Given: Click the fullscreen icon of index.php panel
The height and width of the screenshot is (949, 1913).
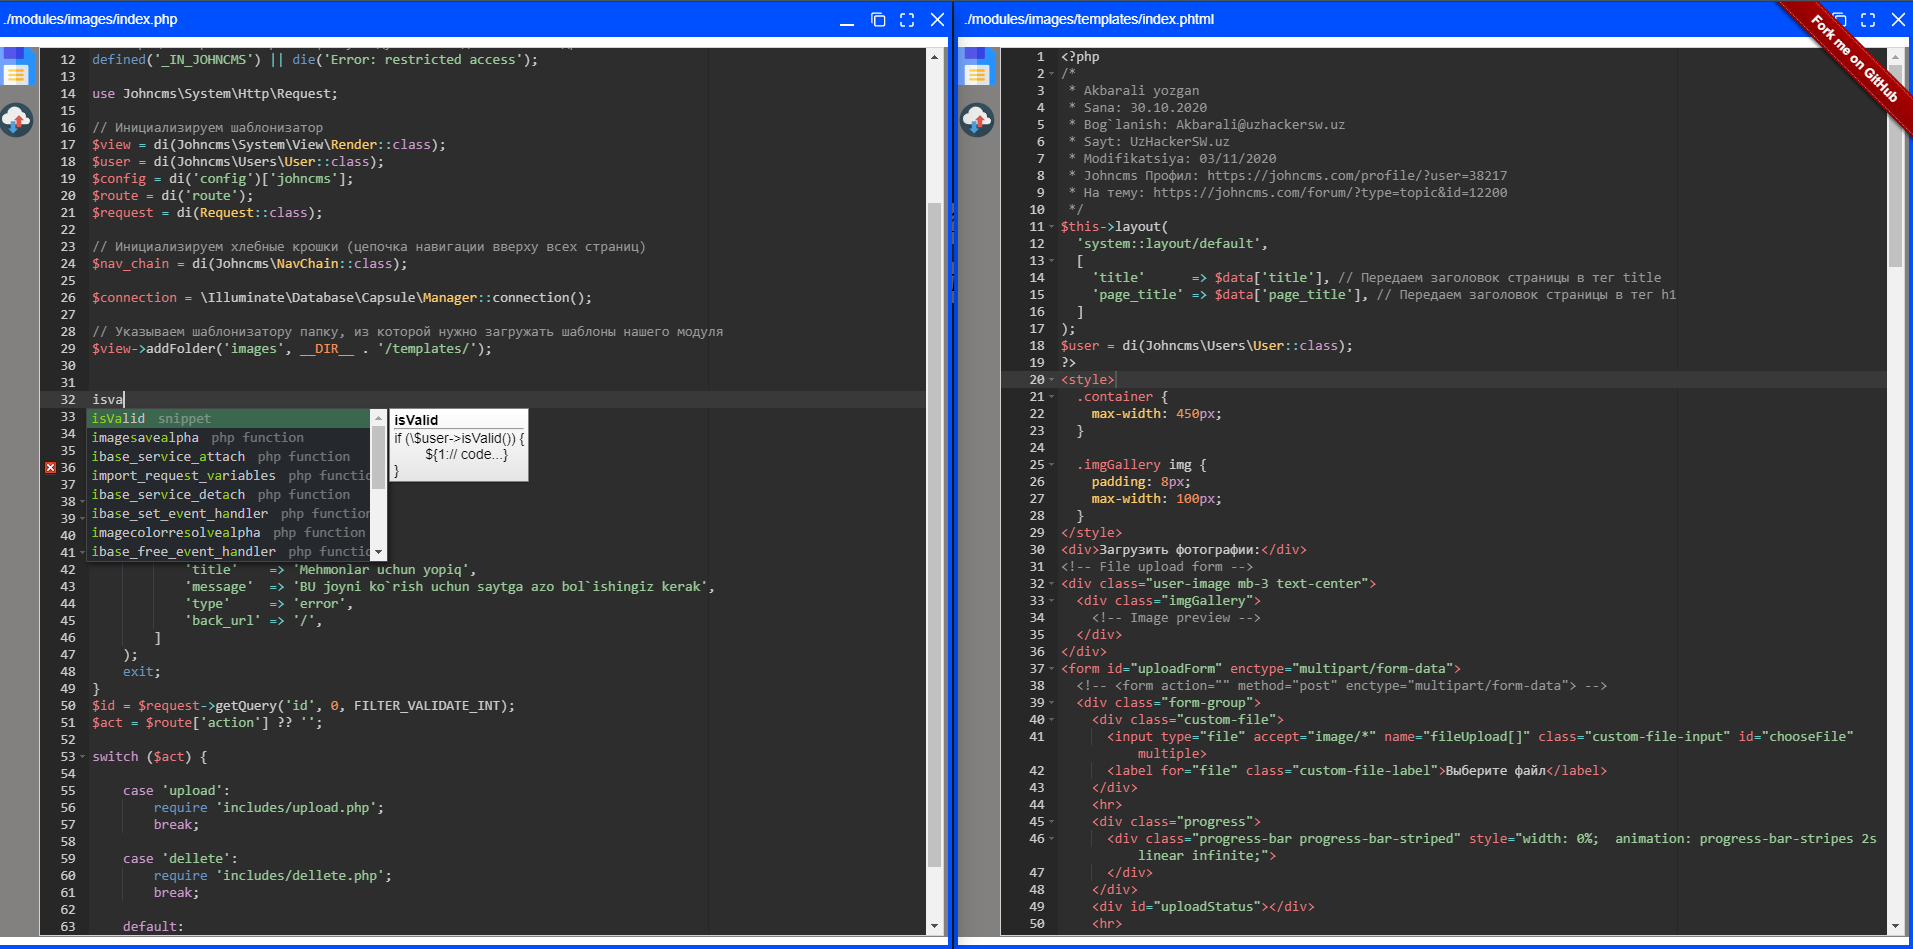Looking at the screenshot, I should tap(907, 20).
